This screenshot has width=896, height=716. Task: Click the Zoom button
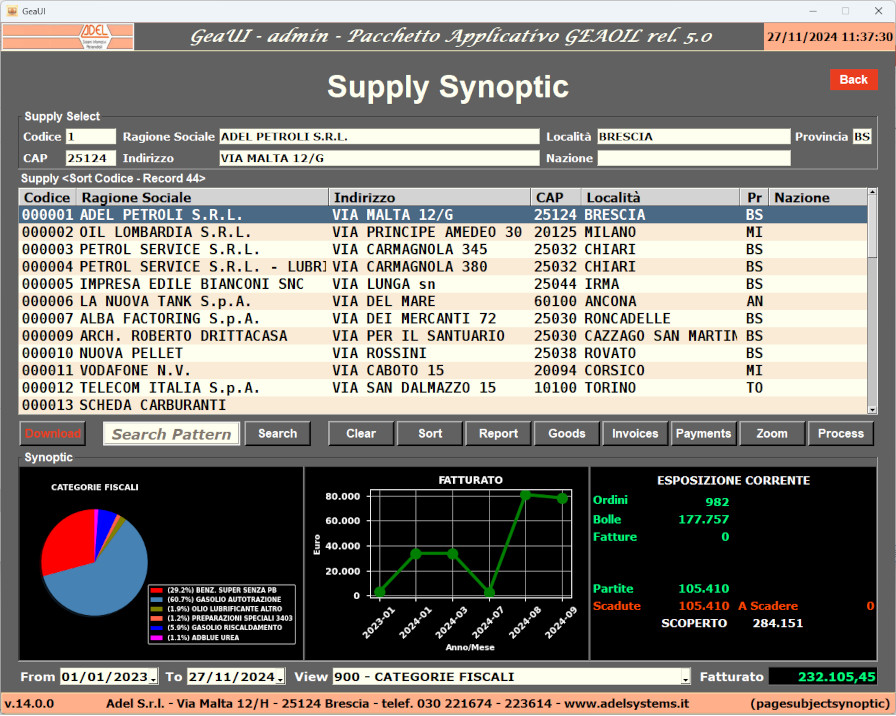coord(772,434)
